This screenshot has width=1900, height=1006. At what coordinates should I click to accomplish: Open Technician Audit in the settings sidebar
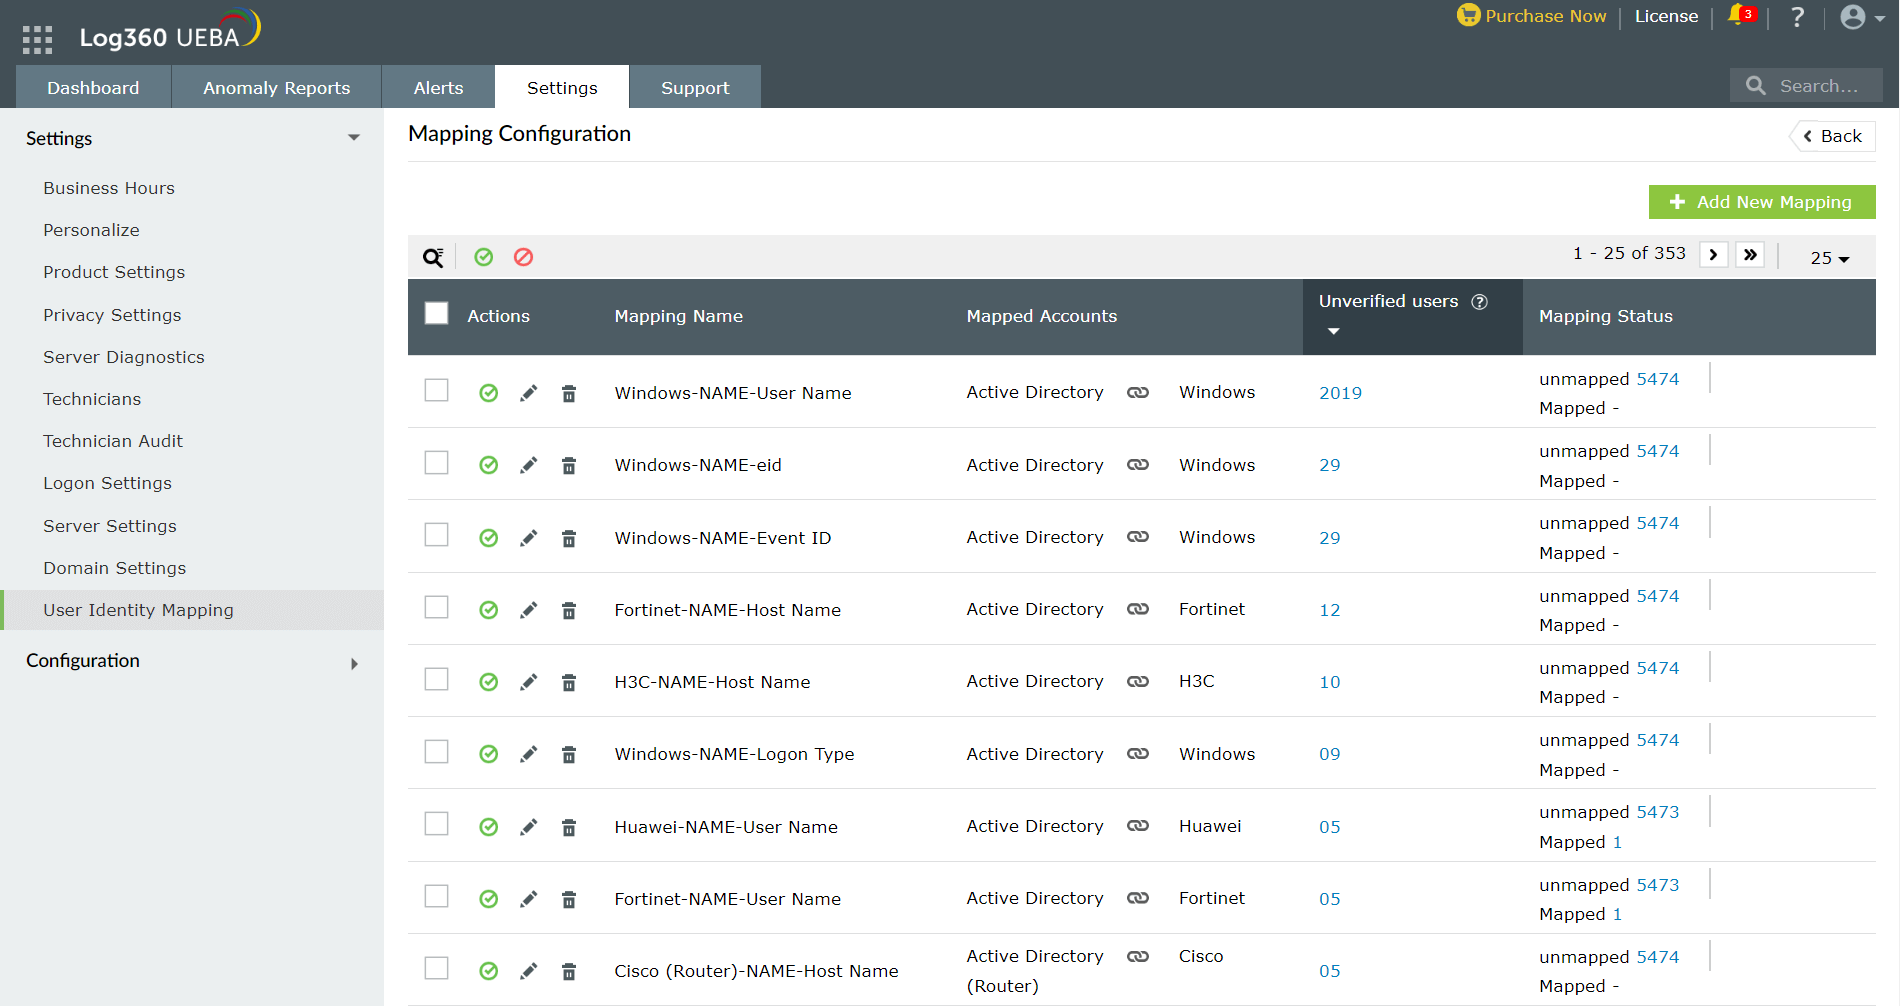(x=113, y=441)
